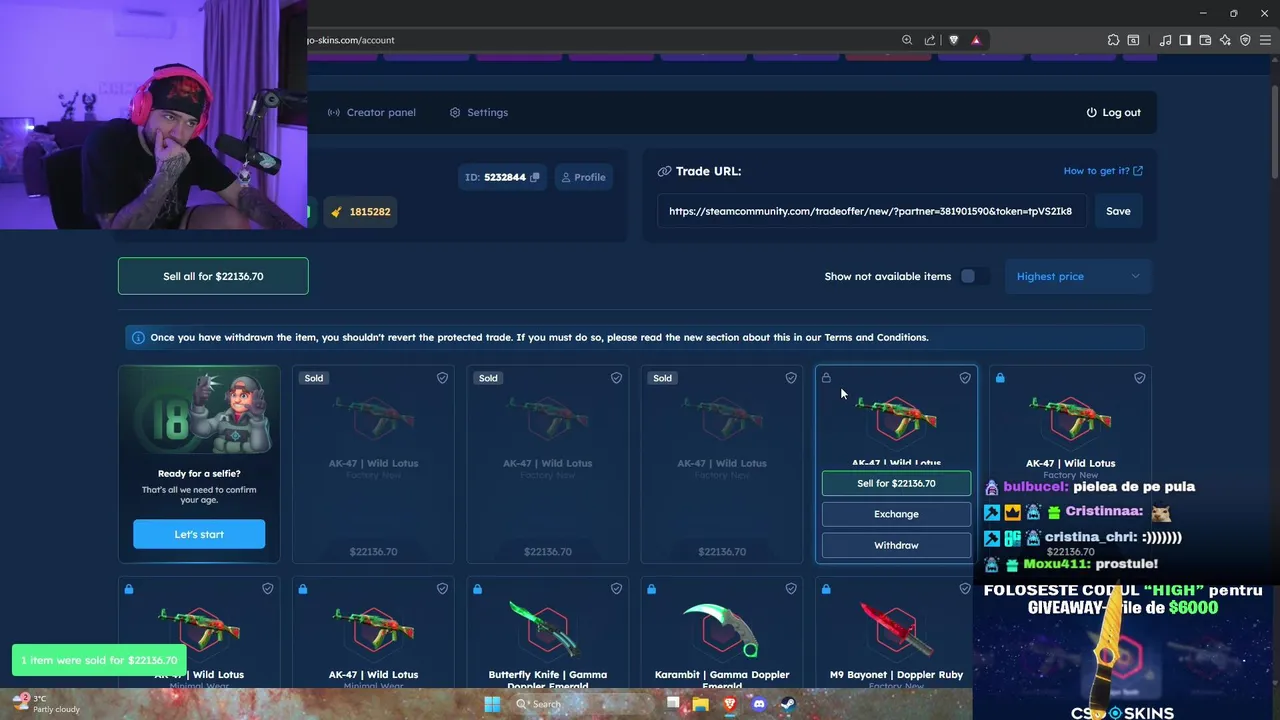Toggle shield badge on Butterfly Knife card

click(x=616, y=589)
